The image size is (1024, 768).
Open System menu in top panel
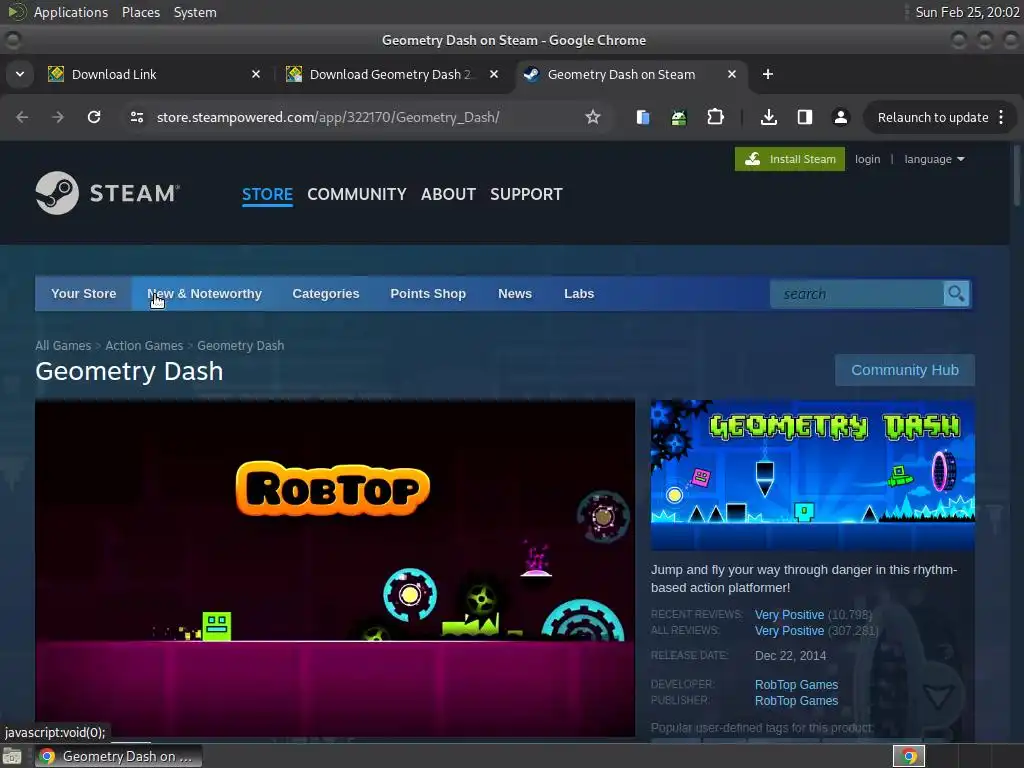click(x=195, y=12)
